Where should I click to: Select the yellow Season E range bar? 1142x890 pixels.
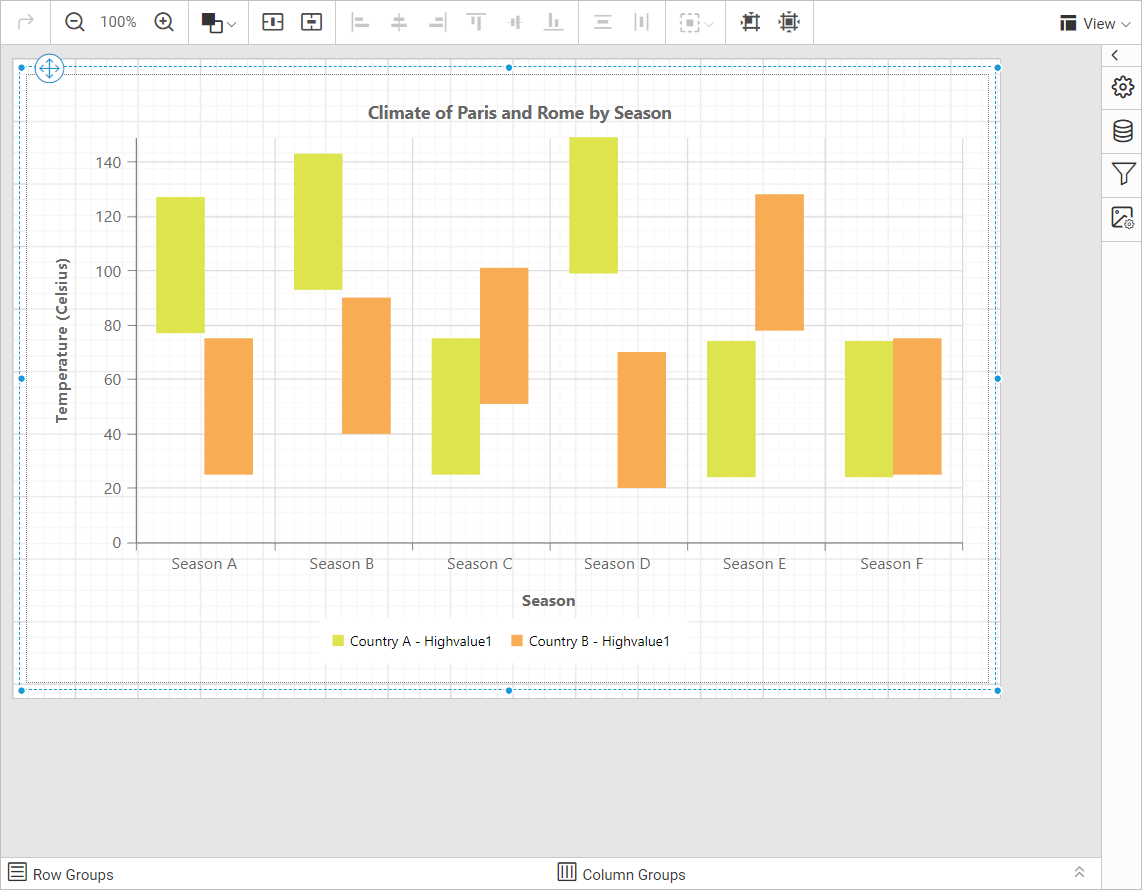tap(731, 409)
